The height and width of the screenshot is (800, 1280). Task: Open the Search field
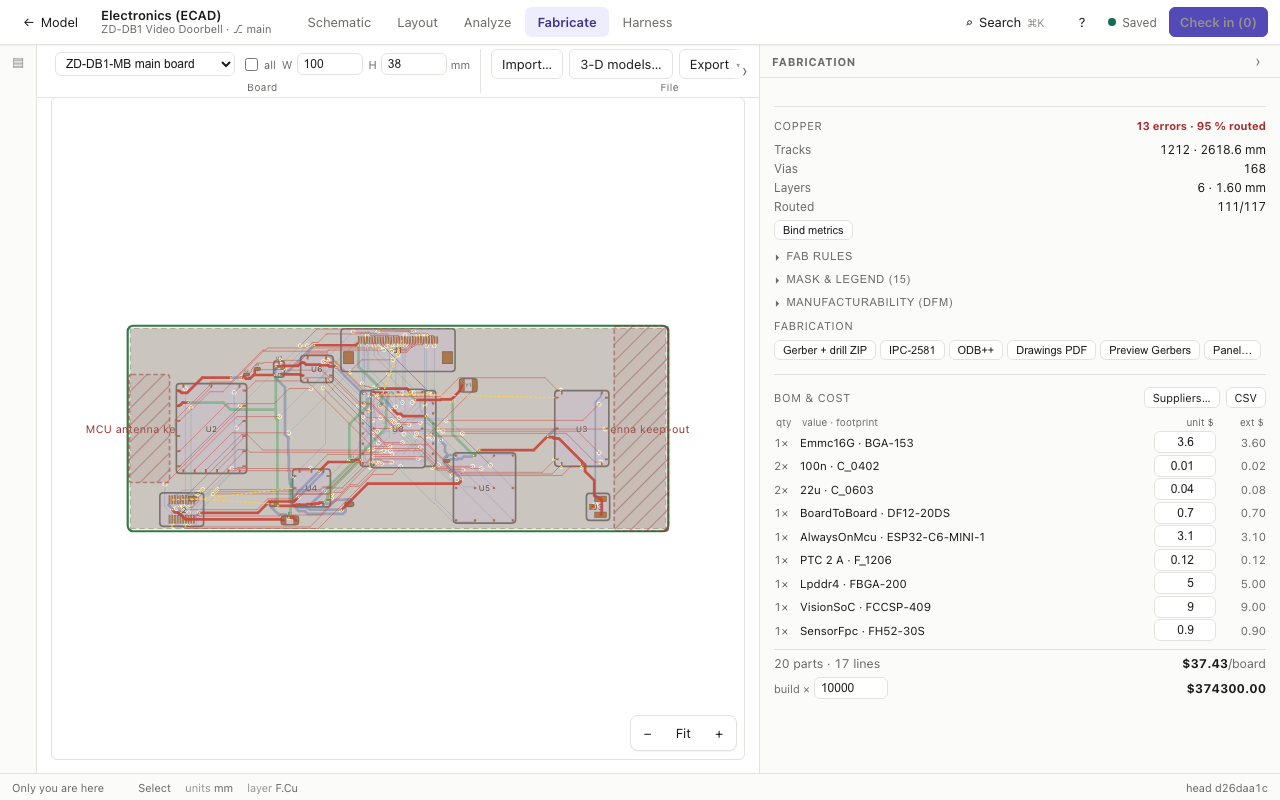coord(1004,22)
